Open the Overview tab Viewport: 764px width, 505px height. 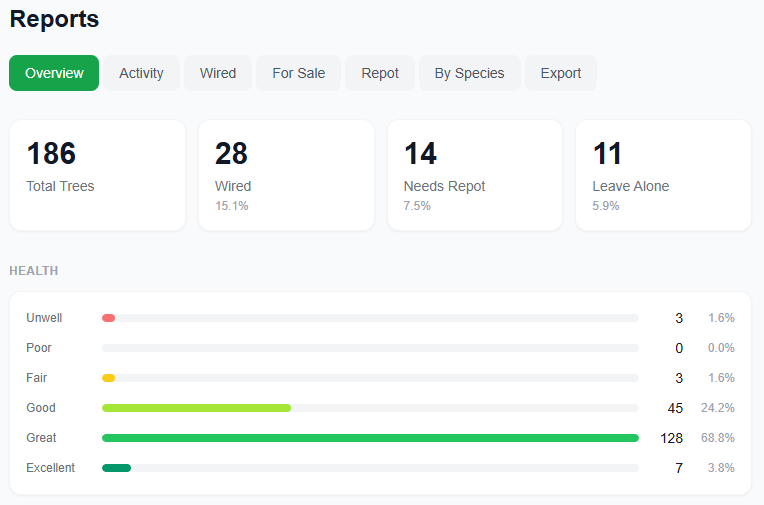coord(54,73)
